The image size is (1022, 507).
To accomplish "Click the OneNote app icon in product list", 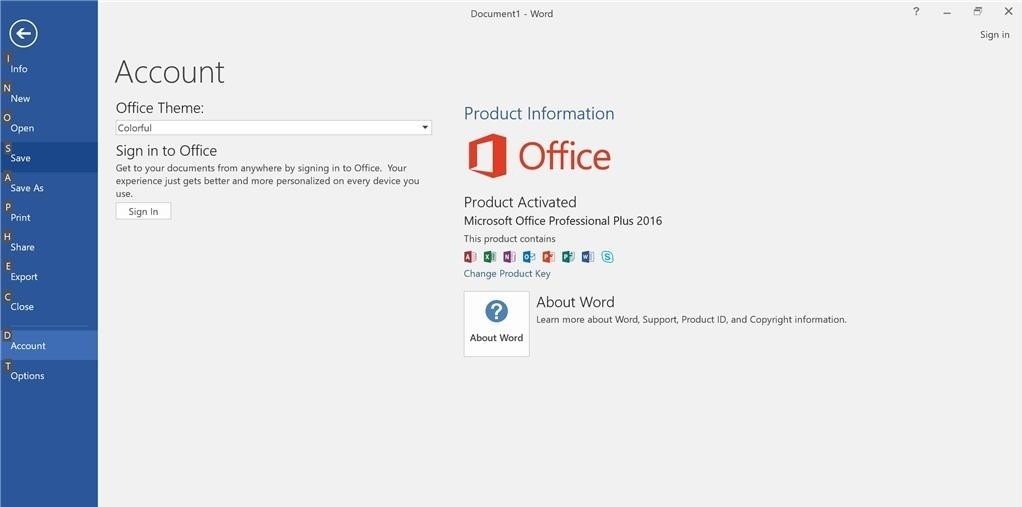I will point(509,257).
